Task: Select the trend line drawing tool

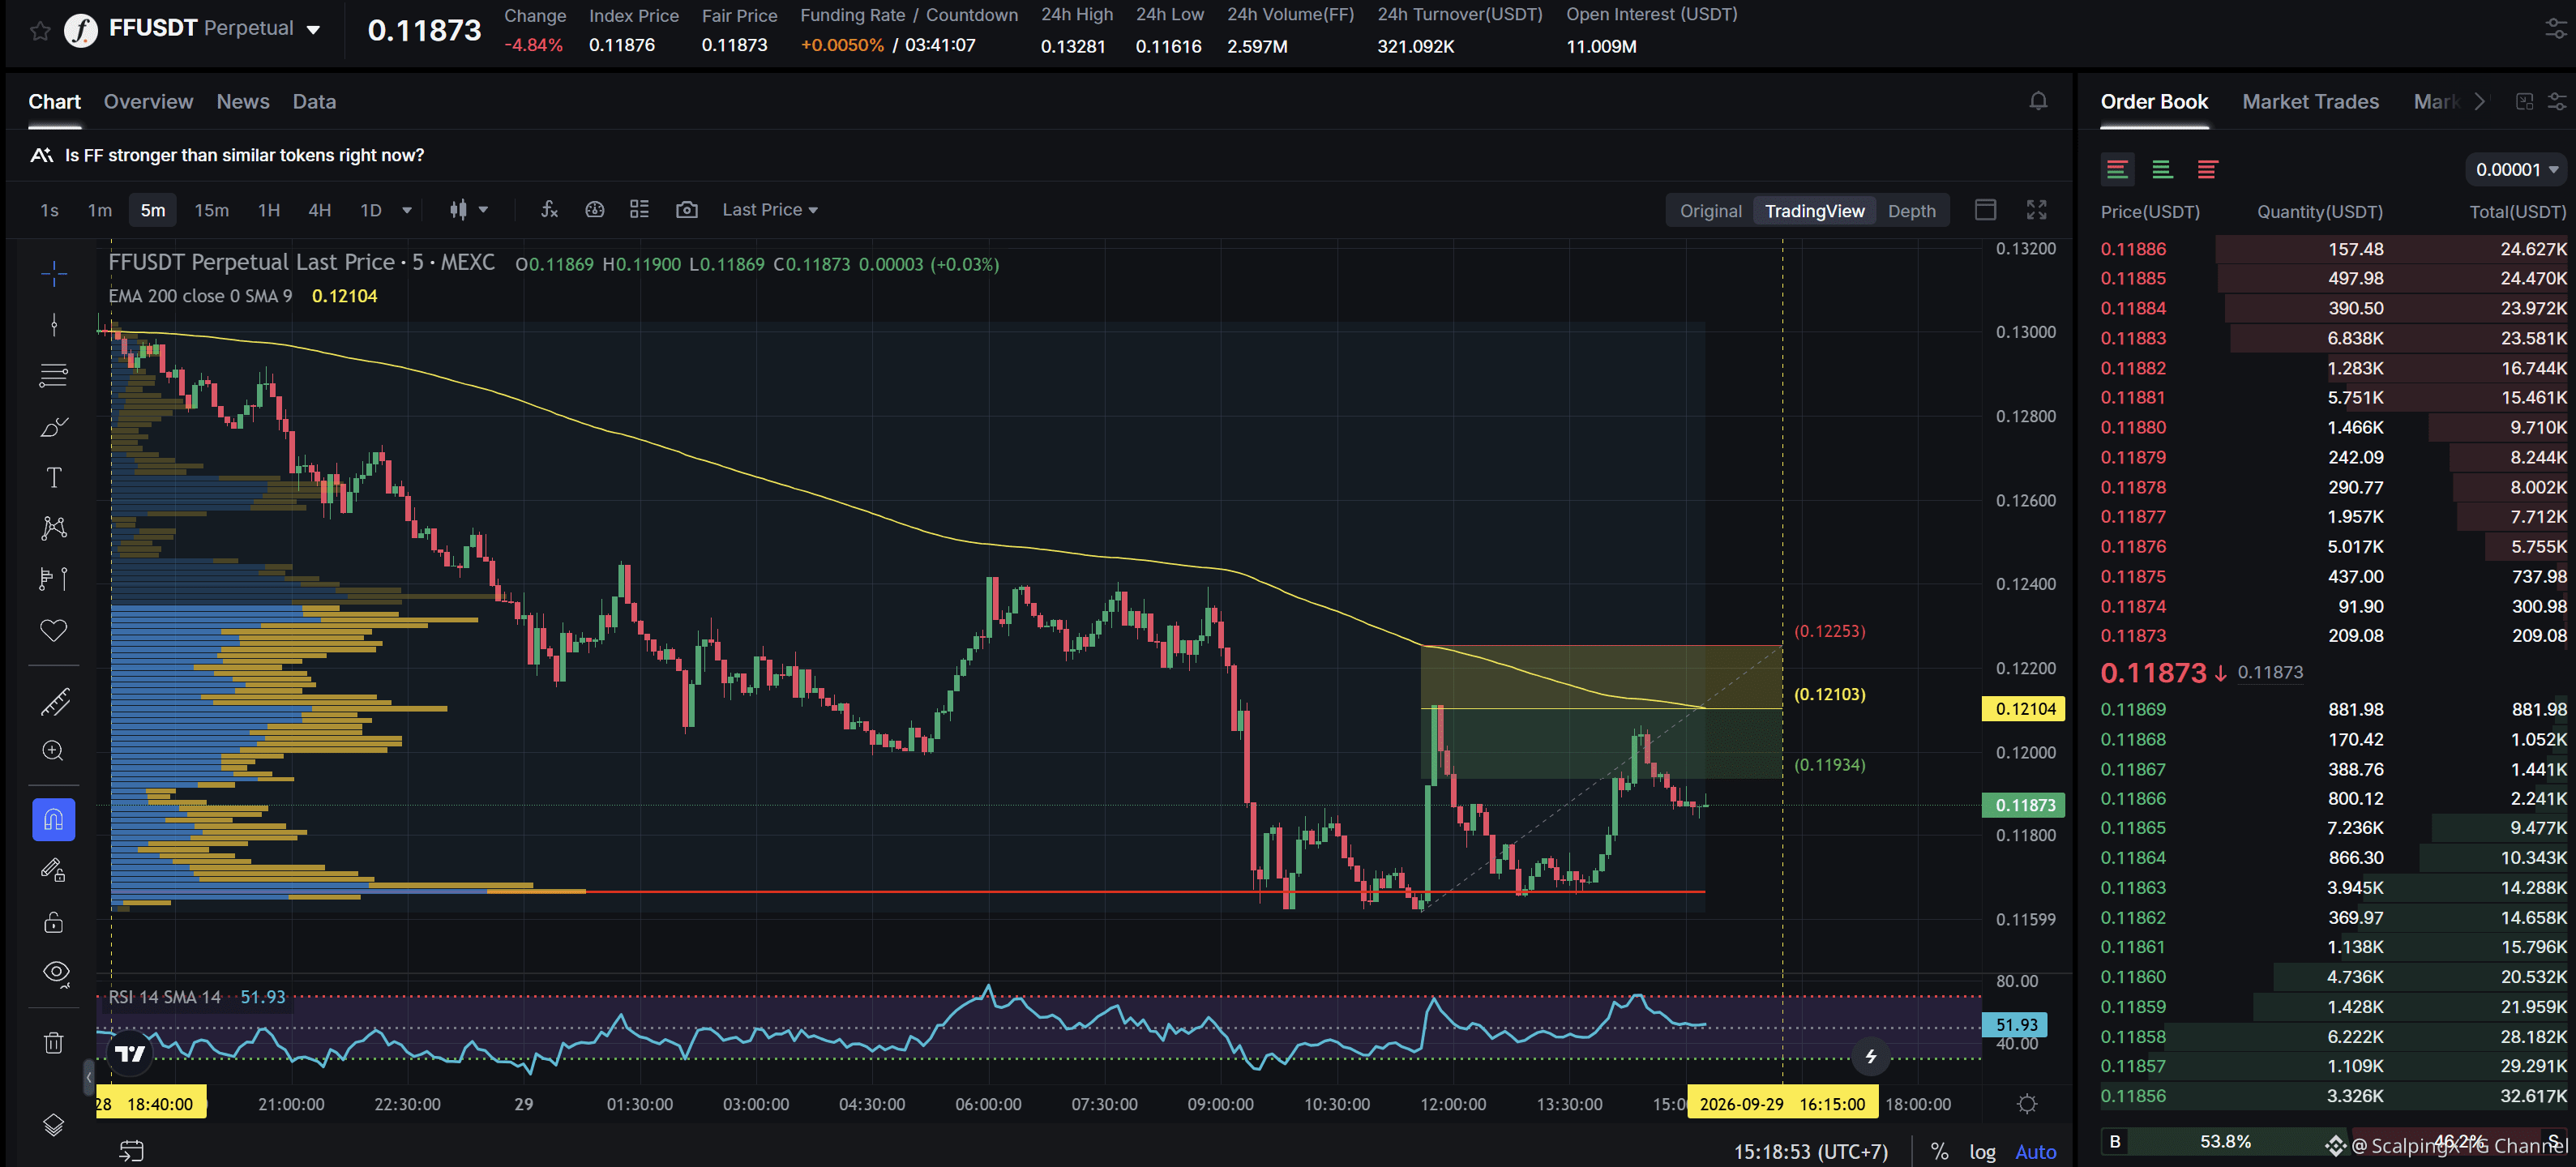Action: tap(54, 324)
